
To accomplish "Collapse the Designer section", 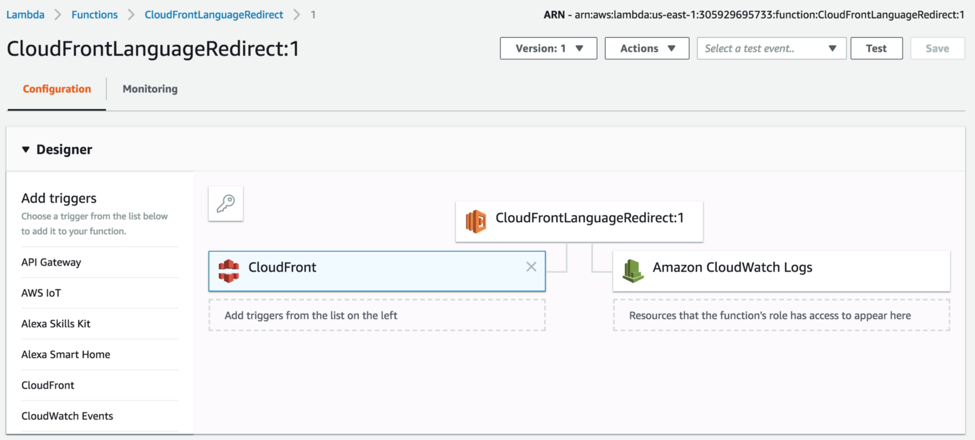I will [x=26, y=150].
